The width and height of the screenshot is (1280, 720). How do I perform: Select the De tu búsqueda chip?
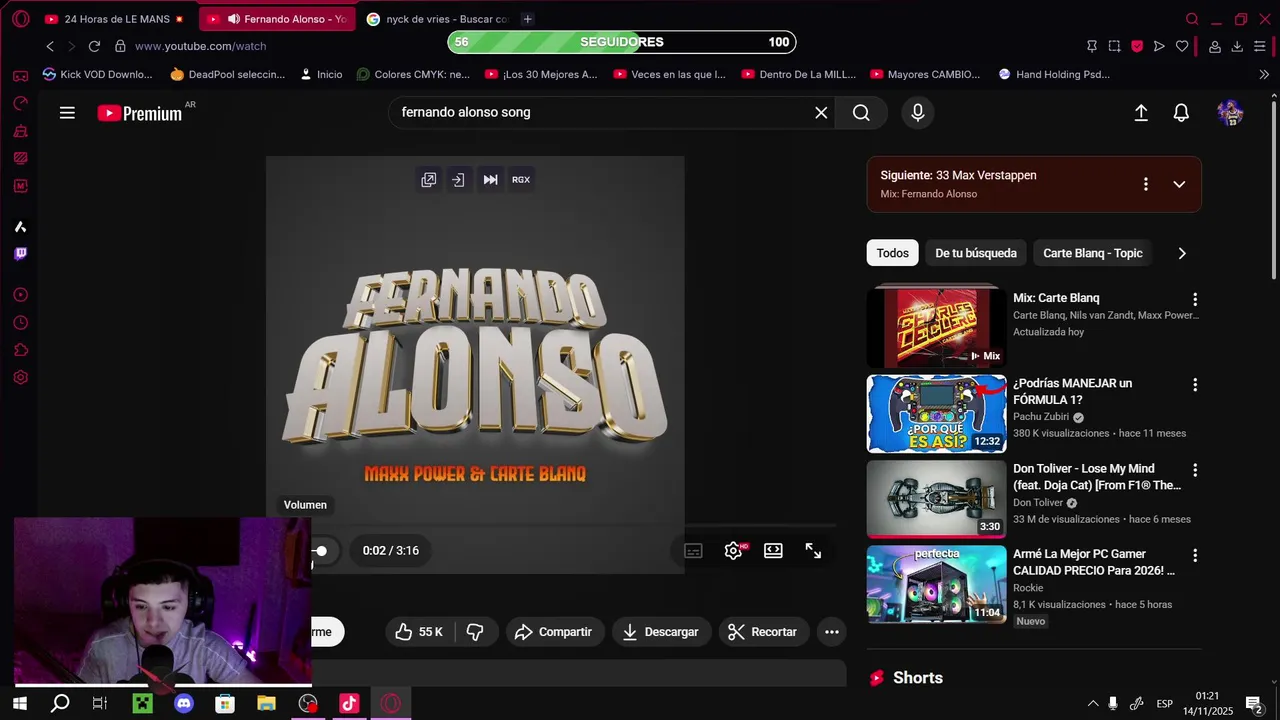976,253
